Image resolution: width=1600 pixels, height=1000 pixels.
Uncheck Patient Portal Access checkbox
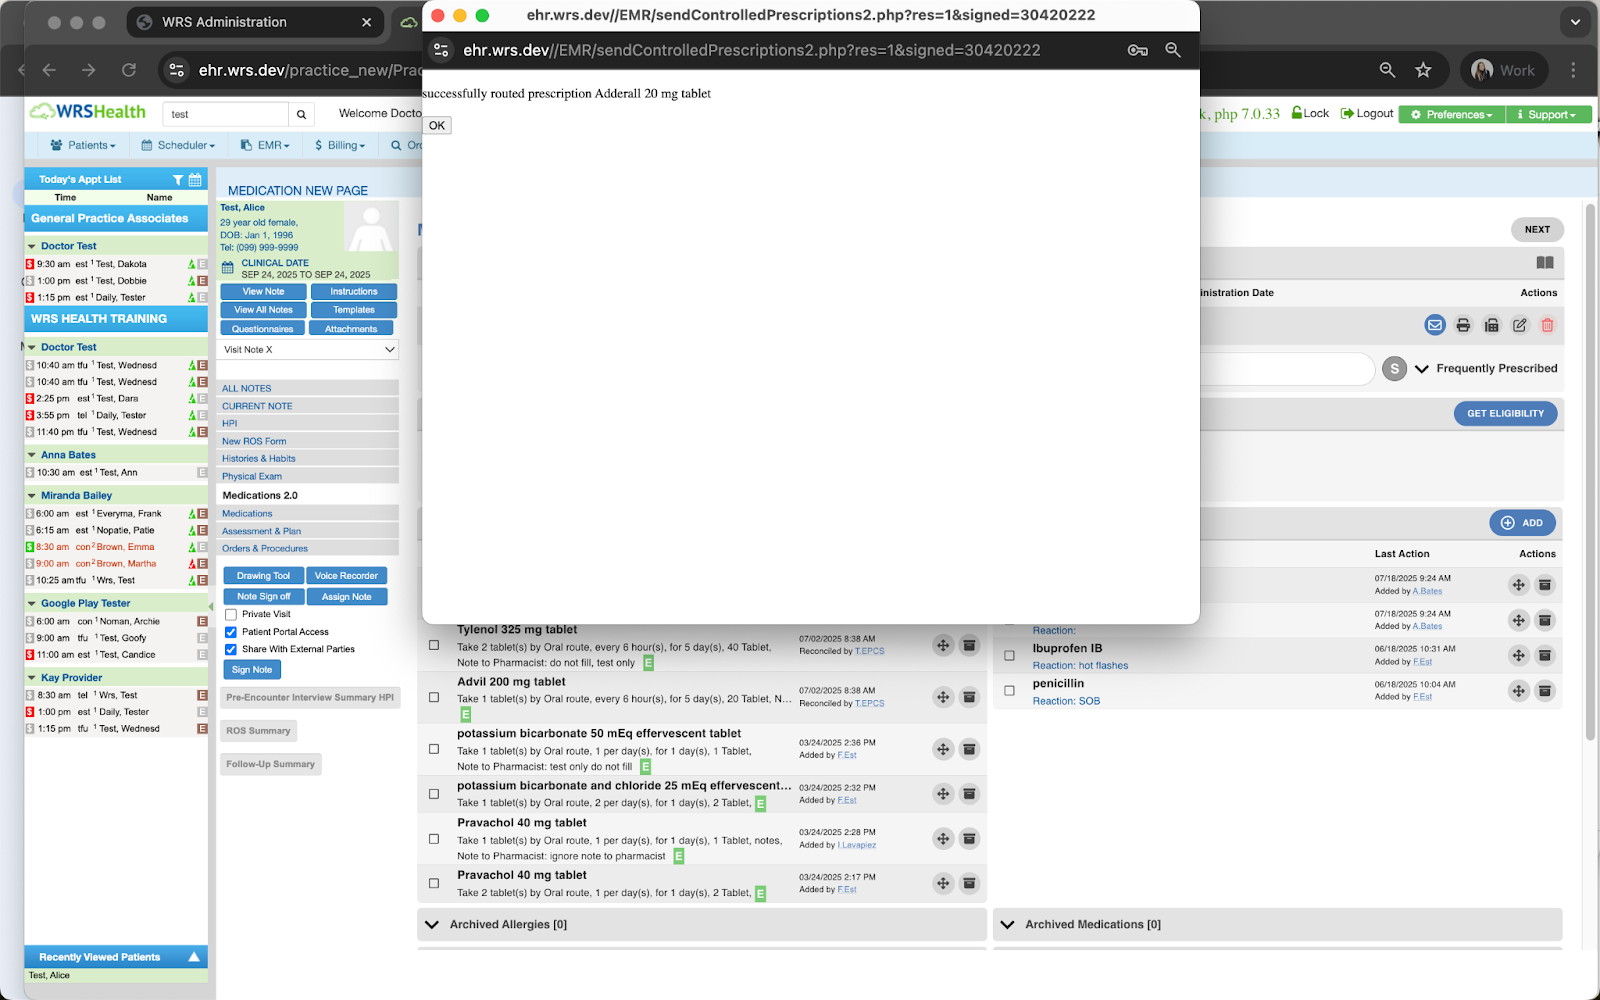click(231, 632)
